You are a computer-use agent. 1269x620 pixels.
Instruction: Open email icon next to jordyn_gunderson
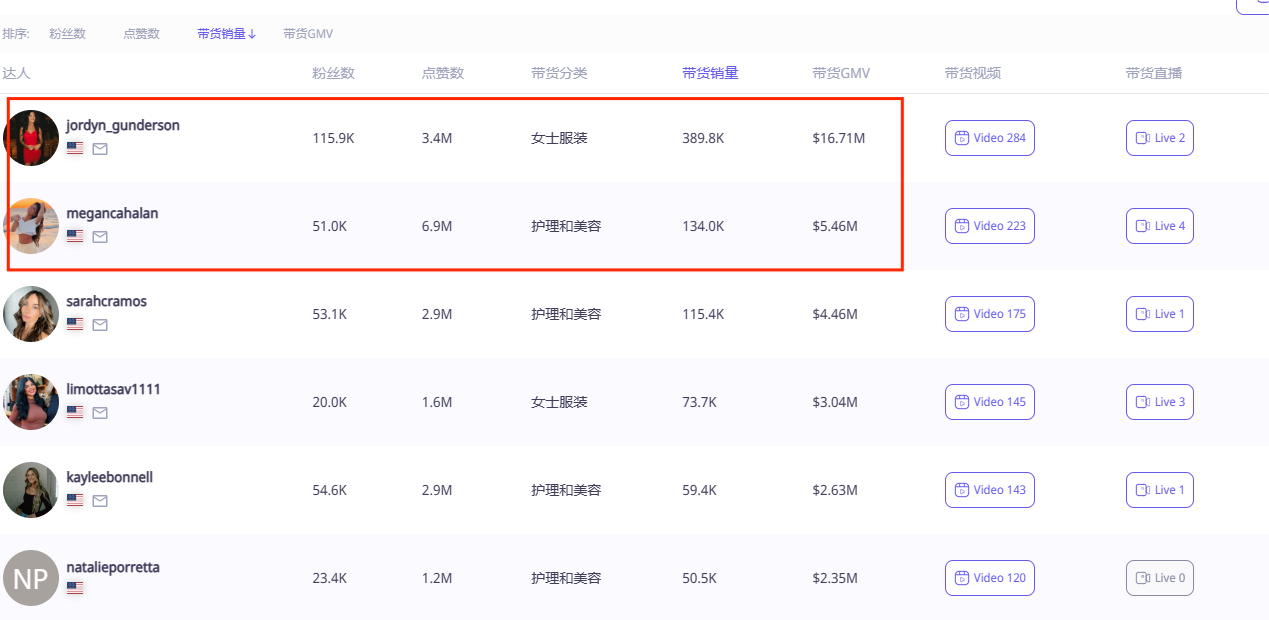[x=100, y=149]
